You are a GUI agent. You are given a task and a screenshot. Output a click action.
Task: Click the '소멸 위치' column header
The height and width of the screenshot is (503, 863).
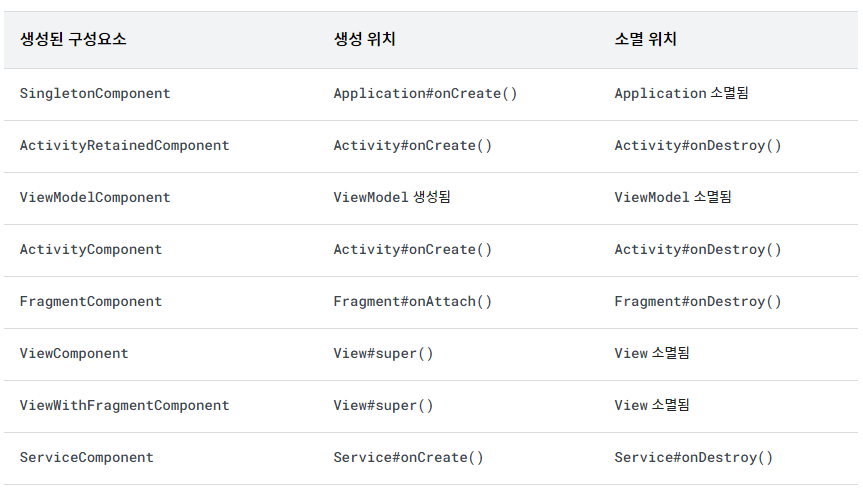point(645,39)
